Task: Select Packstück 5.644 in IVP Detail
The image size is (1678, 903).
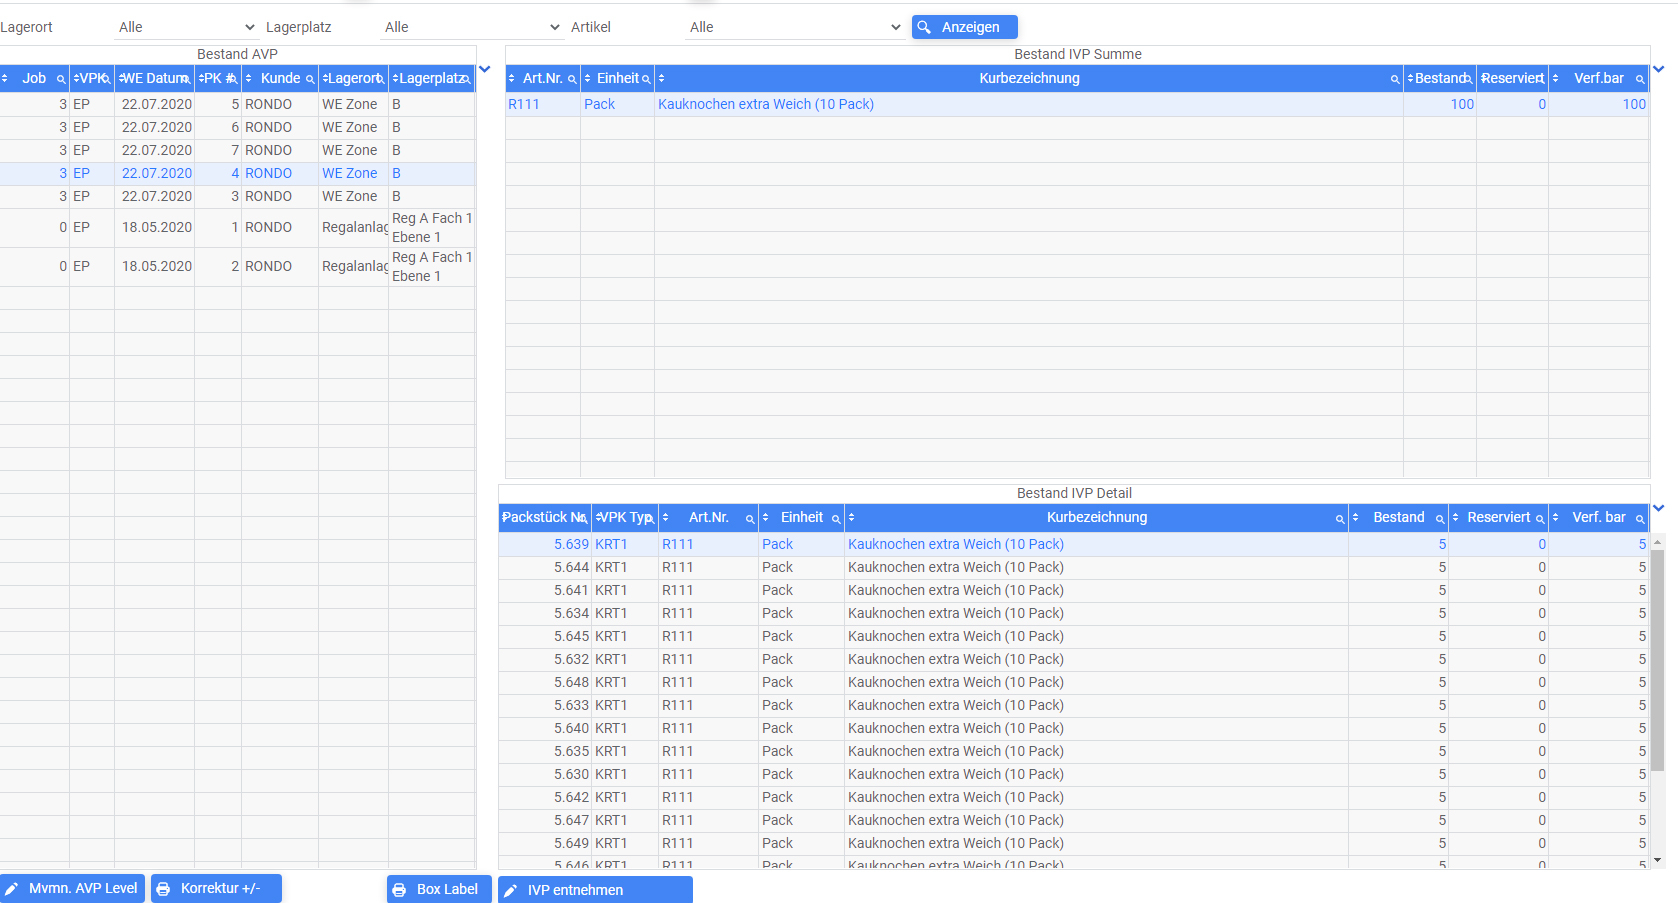Action: pos(1073,567)
